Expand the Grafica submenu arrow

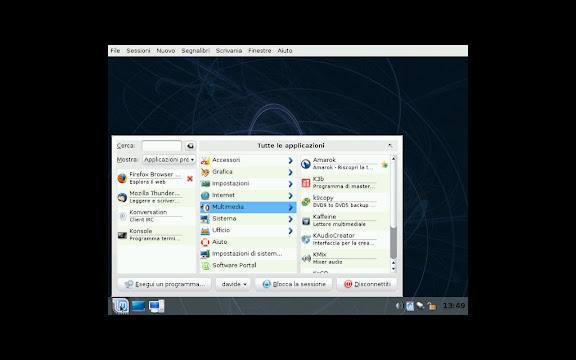point(291,172)
